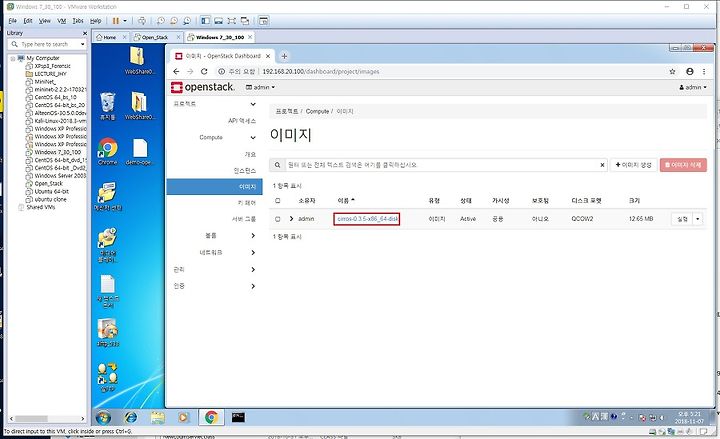Image resolution: width=720 pixels, height=439 pixels.
Task: Click the openstack logo
Action: pos(202,87)
